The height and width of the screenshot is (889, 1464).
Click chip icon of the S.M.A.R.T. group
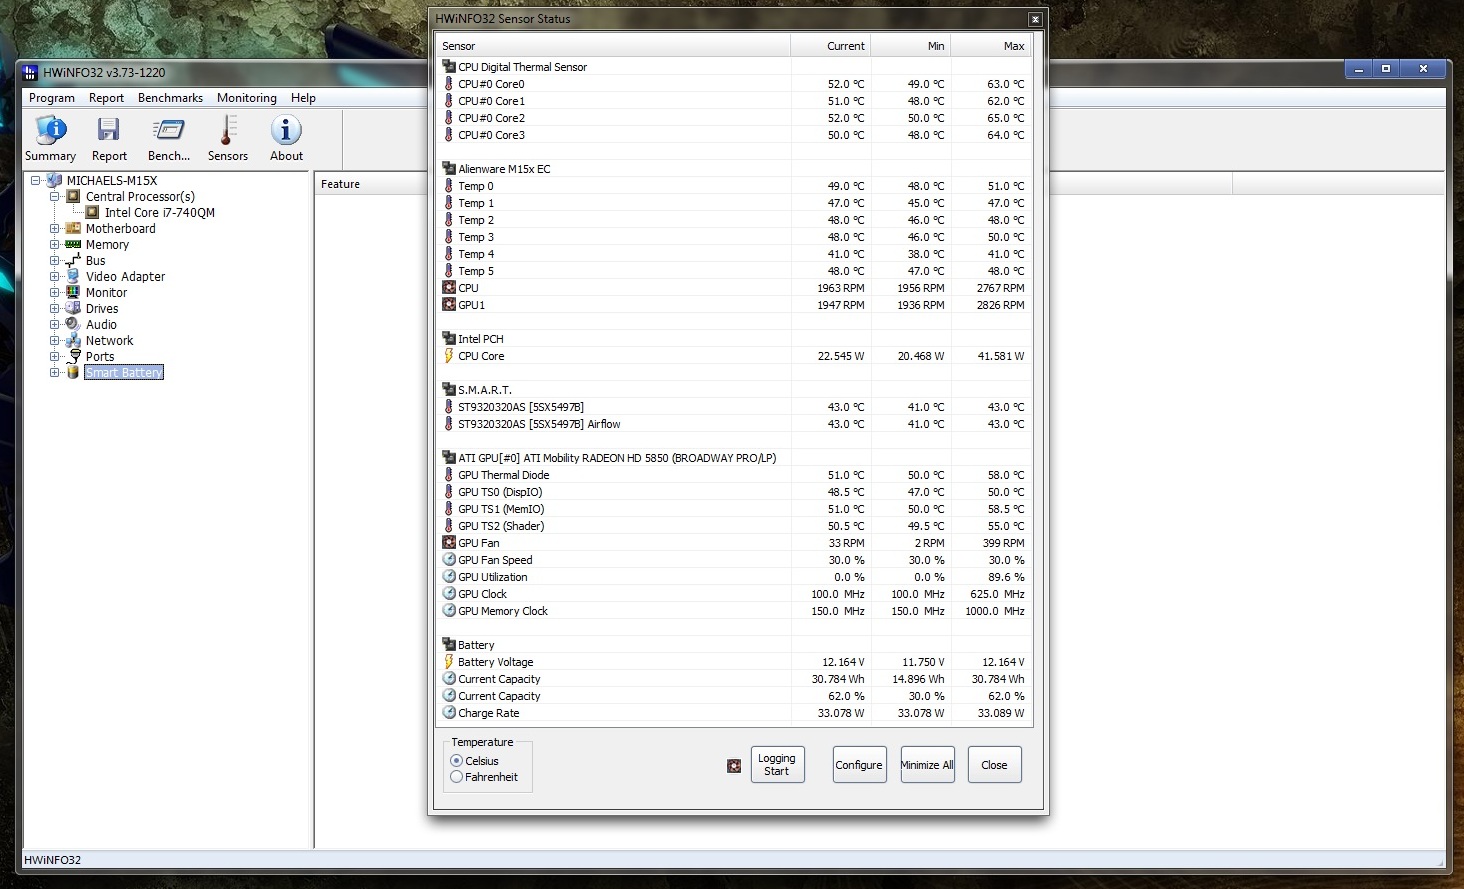tap(449, 390)
